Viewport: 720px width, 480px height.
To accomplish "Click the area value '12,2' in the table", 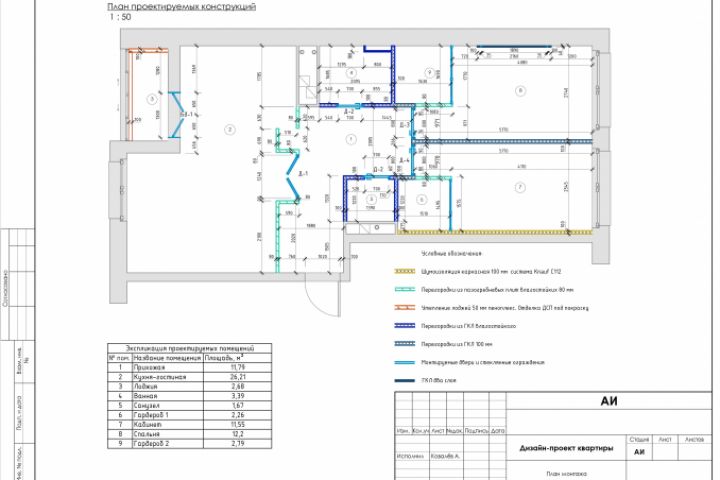I will tap(238, 434).
